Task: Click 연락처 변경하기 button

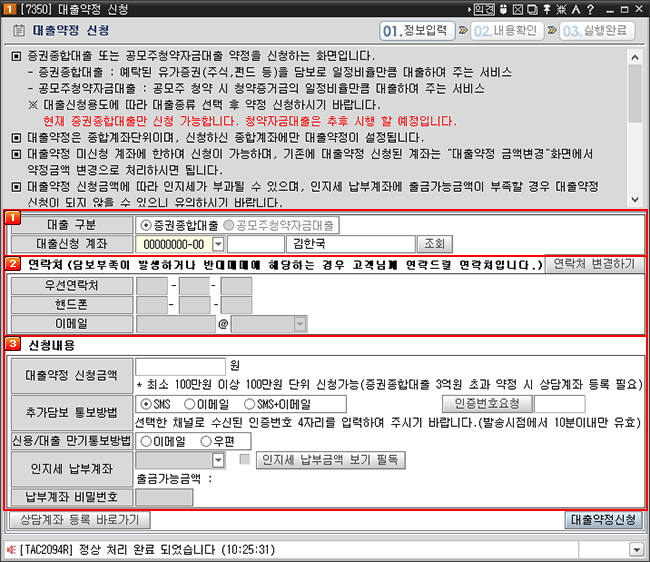Action: [x=594, y=264]
